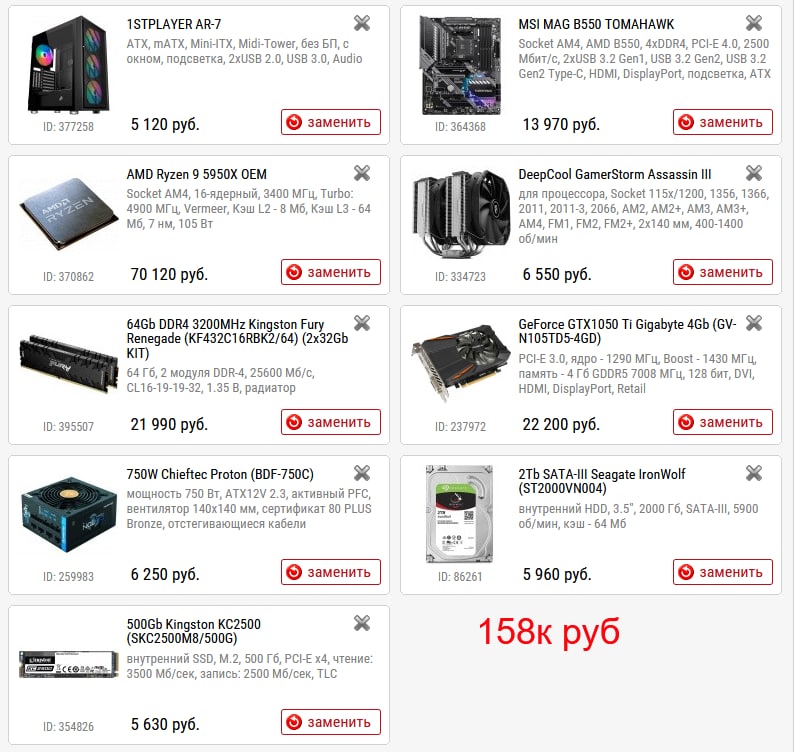This screenshot has width=796, height=752.
Task: Click the refresh icon on the Chieftec replace button
Action: (294, 572)
